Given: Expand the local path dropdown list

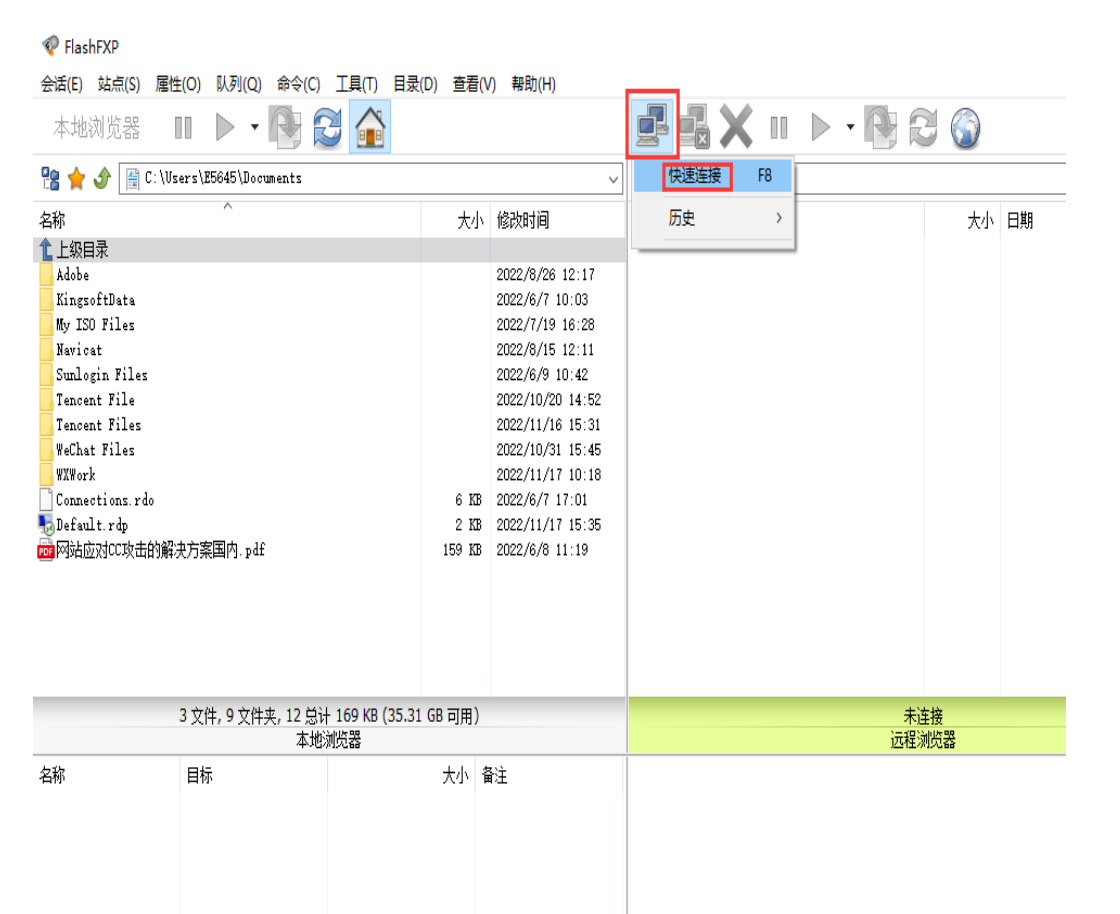Looking at the screenshot, I should click(x=614, y=179).
